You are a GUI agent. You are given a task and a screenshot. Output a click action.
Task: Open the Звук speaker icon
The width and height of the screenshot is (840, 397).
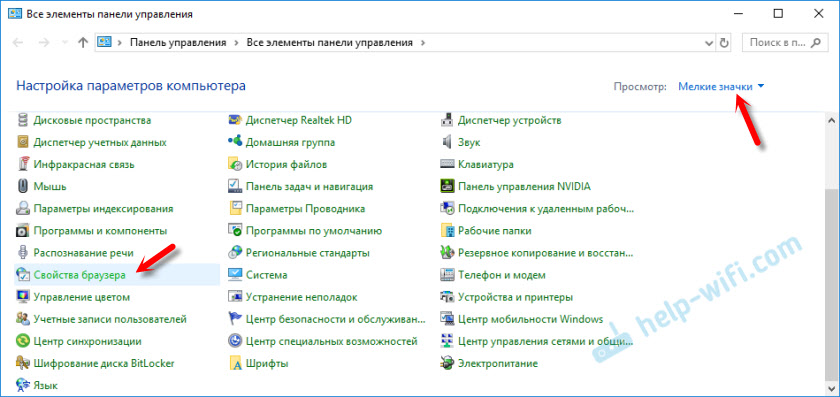pos(447,143)
